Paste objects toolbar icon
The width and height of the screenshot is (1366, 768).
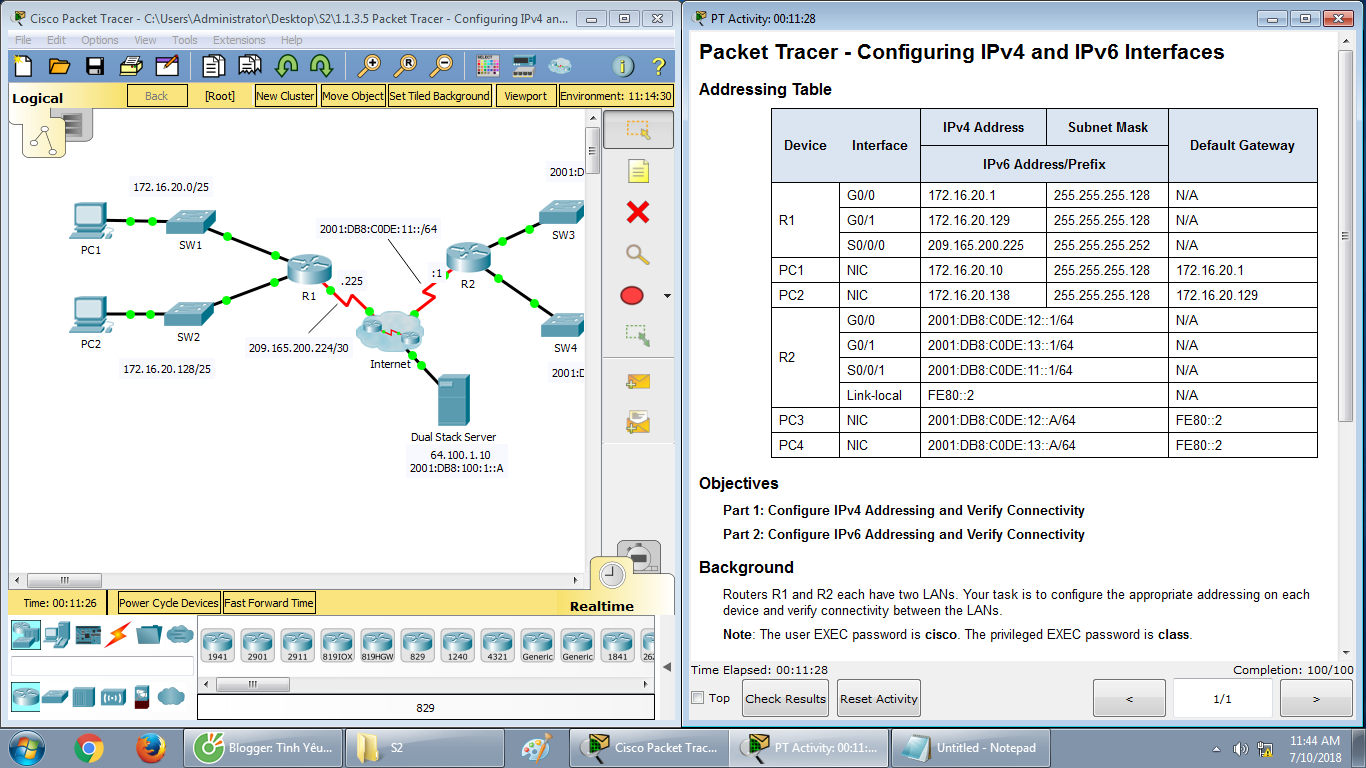tap(249, 66)
